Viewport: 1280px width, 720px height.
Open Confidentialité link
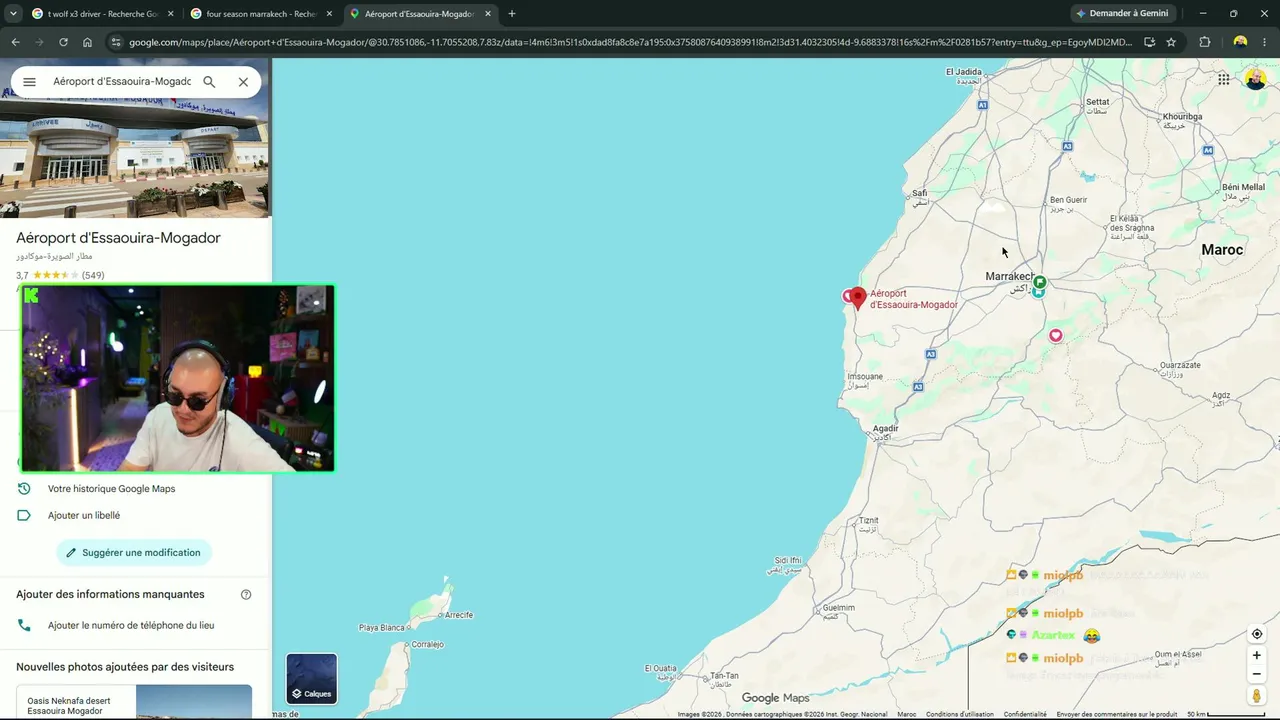coord(1025,714)
